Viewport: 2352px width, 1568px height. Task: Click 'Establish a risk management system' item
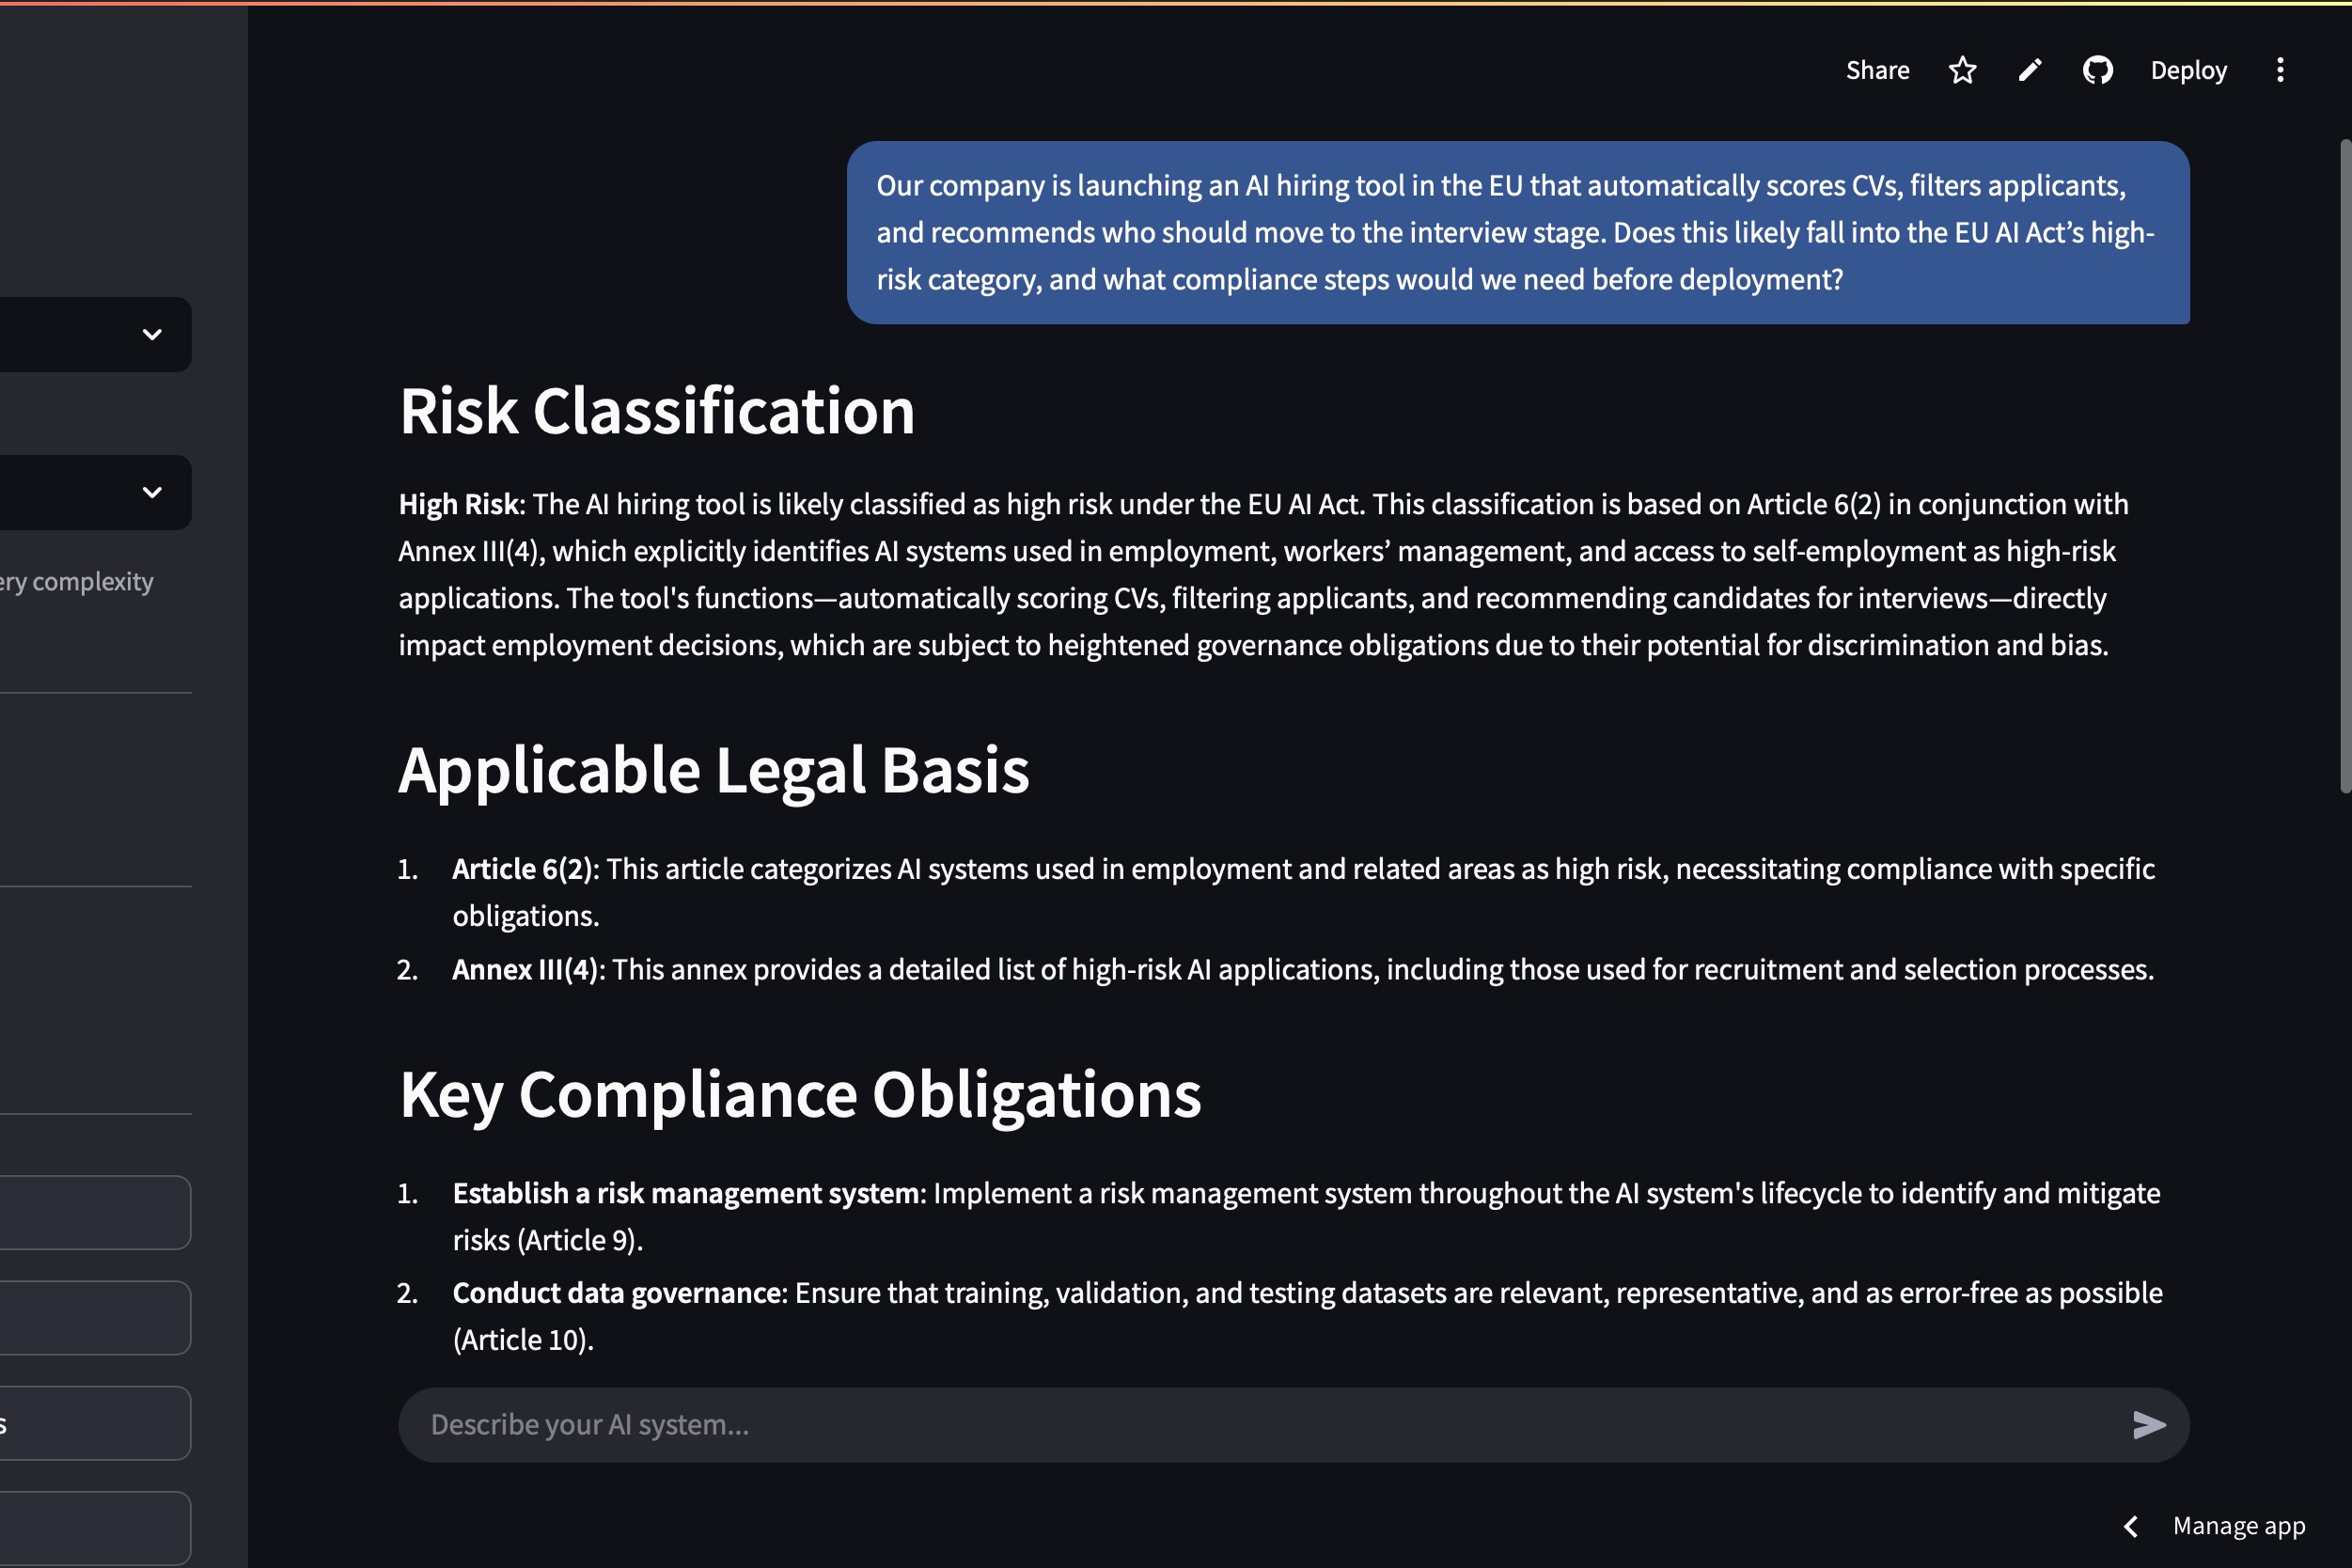pos(1307,1216)
